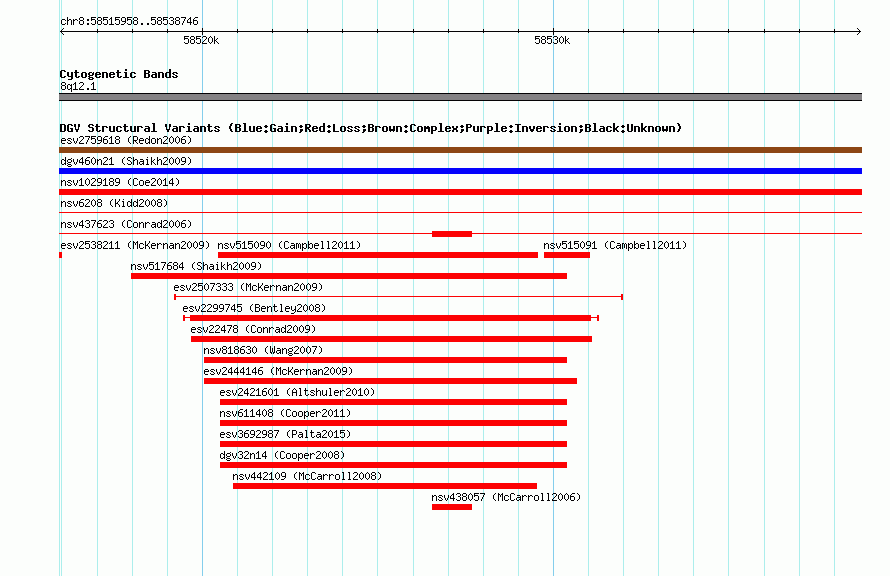Click the nsv818630 (Wang2007) label
The height and width of the screenshot is (576, 890).
coord(263,350)
